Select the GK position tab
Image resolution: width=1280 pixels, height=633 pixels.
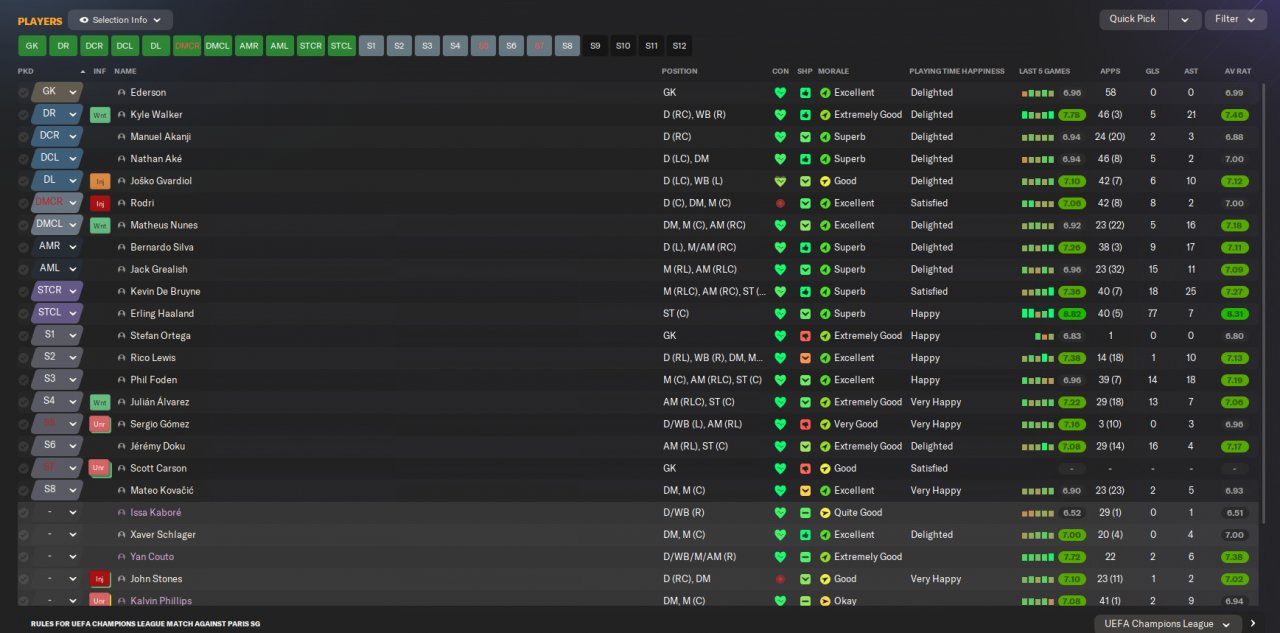[x=32, y=46]
